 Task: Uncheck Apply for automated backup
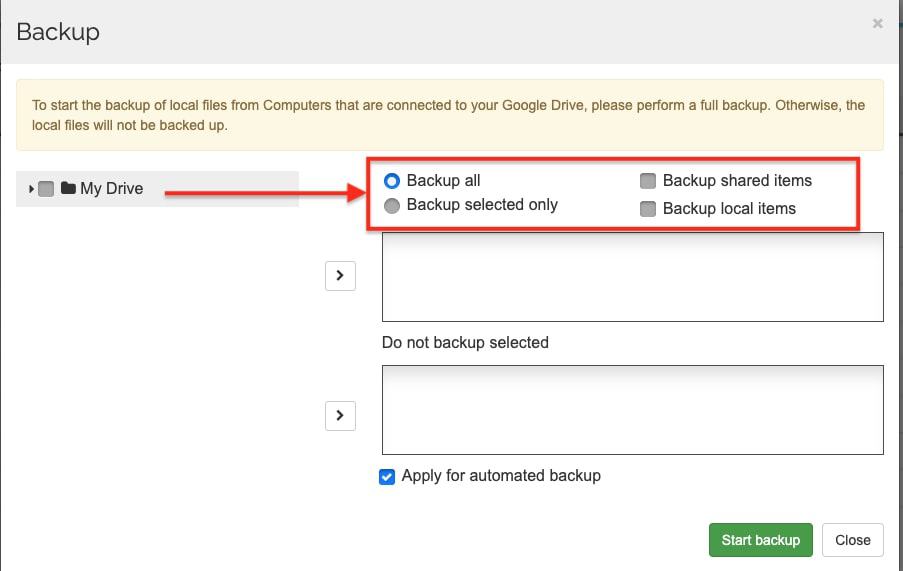tap(387, 477)
